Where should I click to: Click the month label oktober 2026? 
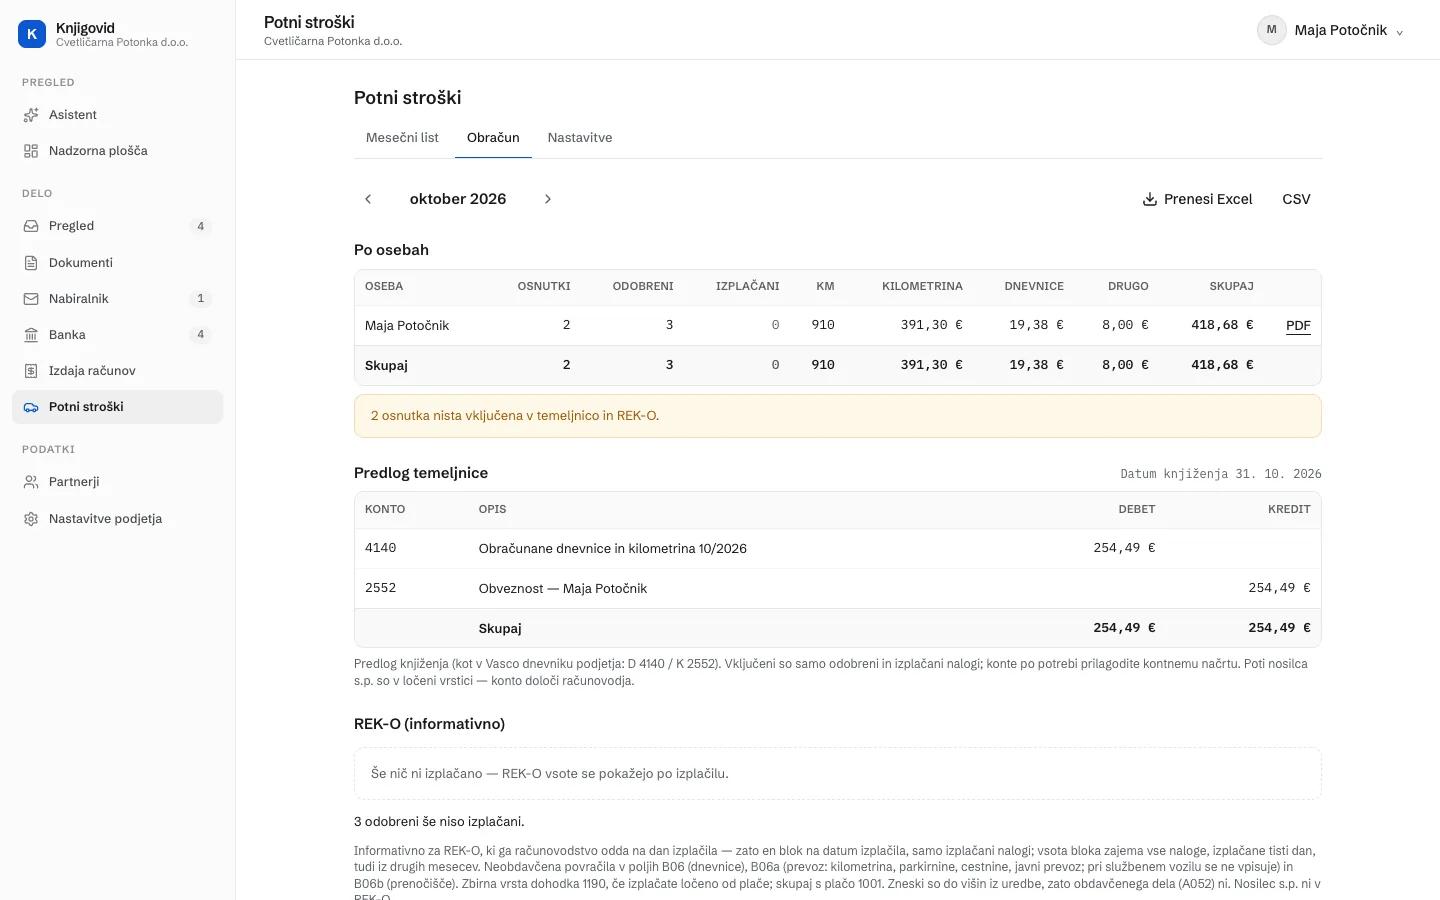[x=458, y=199]
